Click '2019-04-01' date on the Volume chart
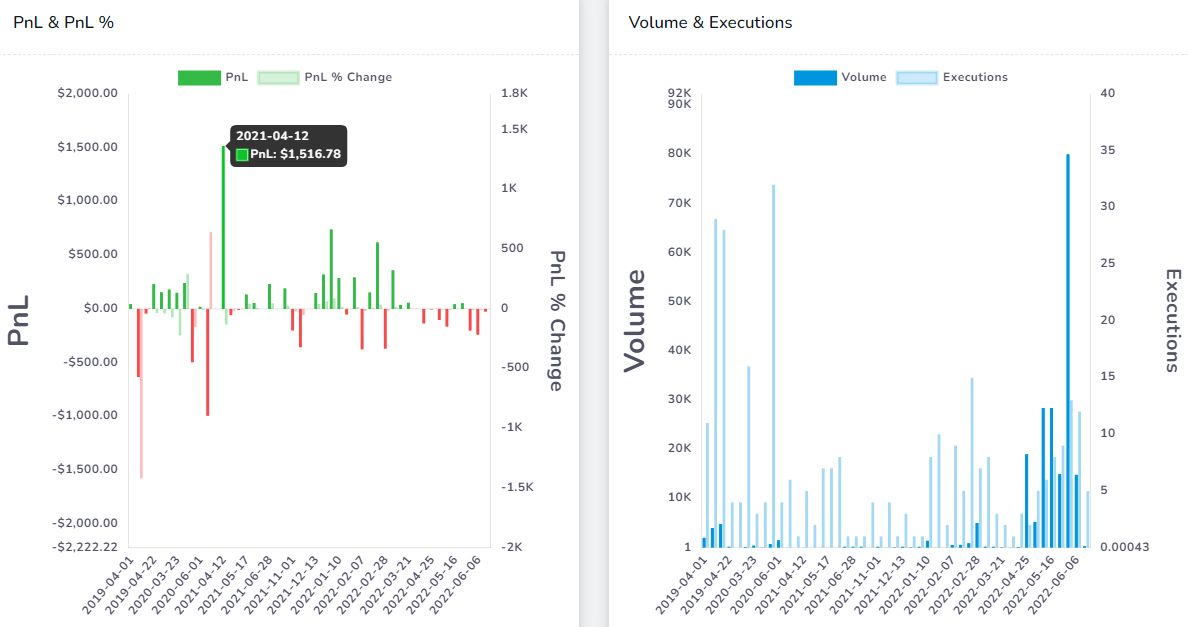Image resolution: width=1188 pixels, height=627 pixels. [680, 585]
